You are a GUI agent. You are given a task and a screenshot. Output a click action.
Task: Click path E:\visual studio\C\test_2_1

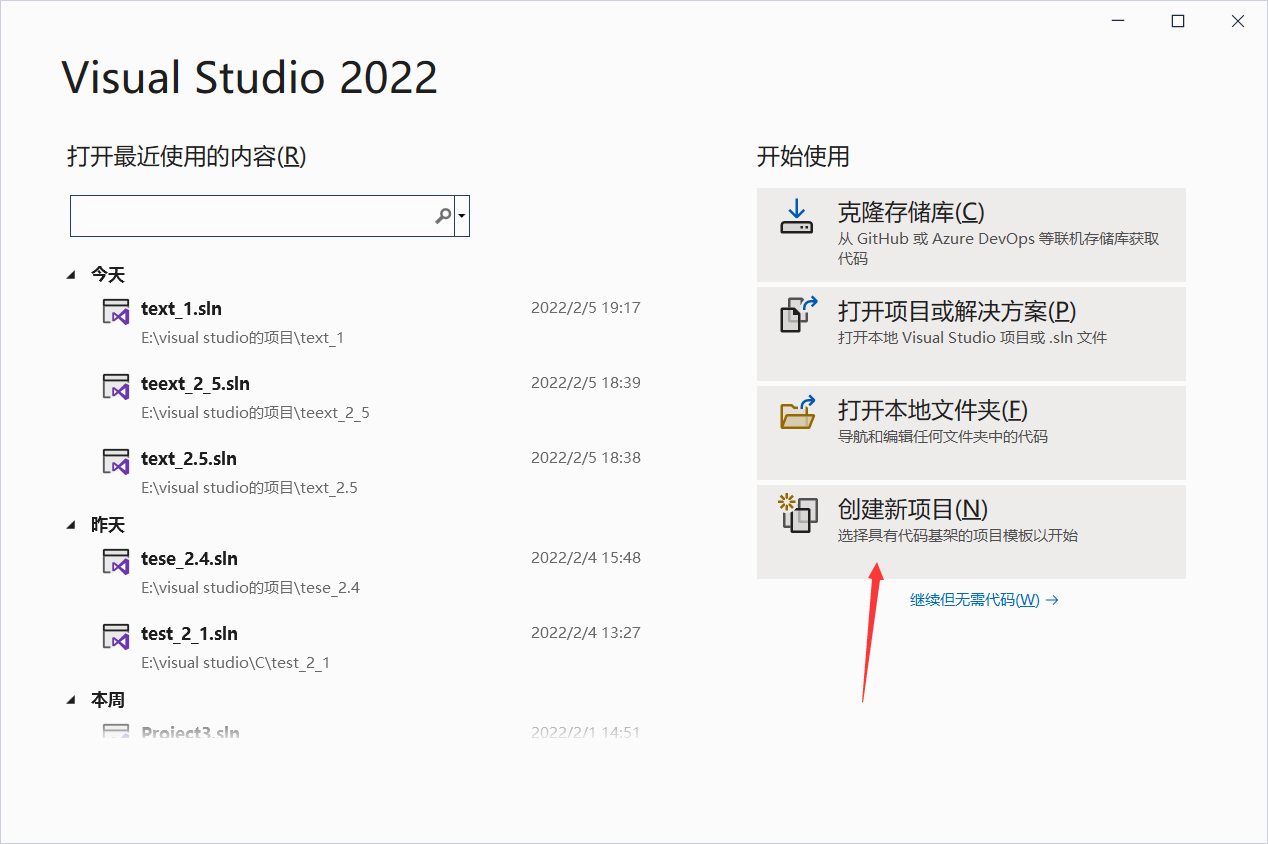235,662
